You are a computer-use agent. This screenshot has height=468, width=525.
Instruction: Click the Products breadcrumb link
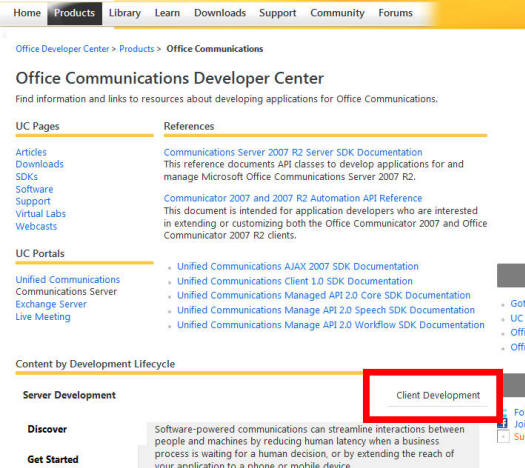click(137, 49)
